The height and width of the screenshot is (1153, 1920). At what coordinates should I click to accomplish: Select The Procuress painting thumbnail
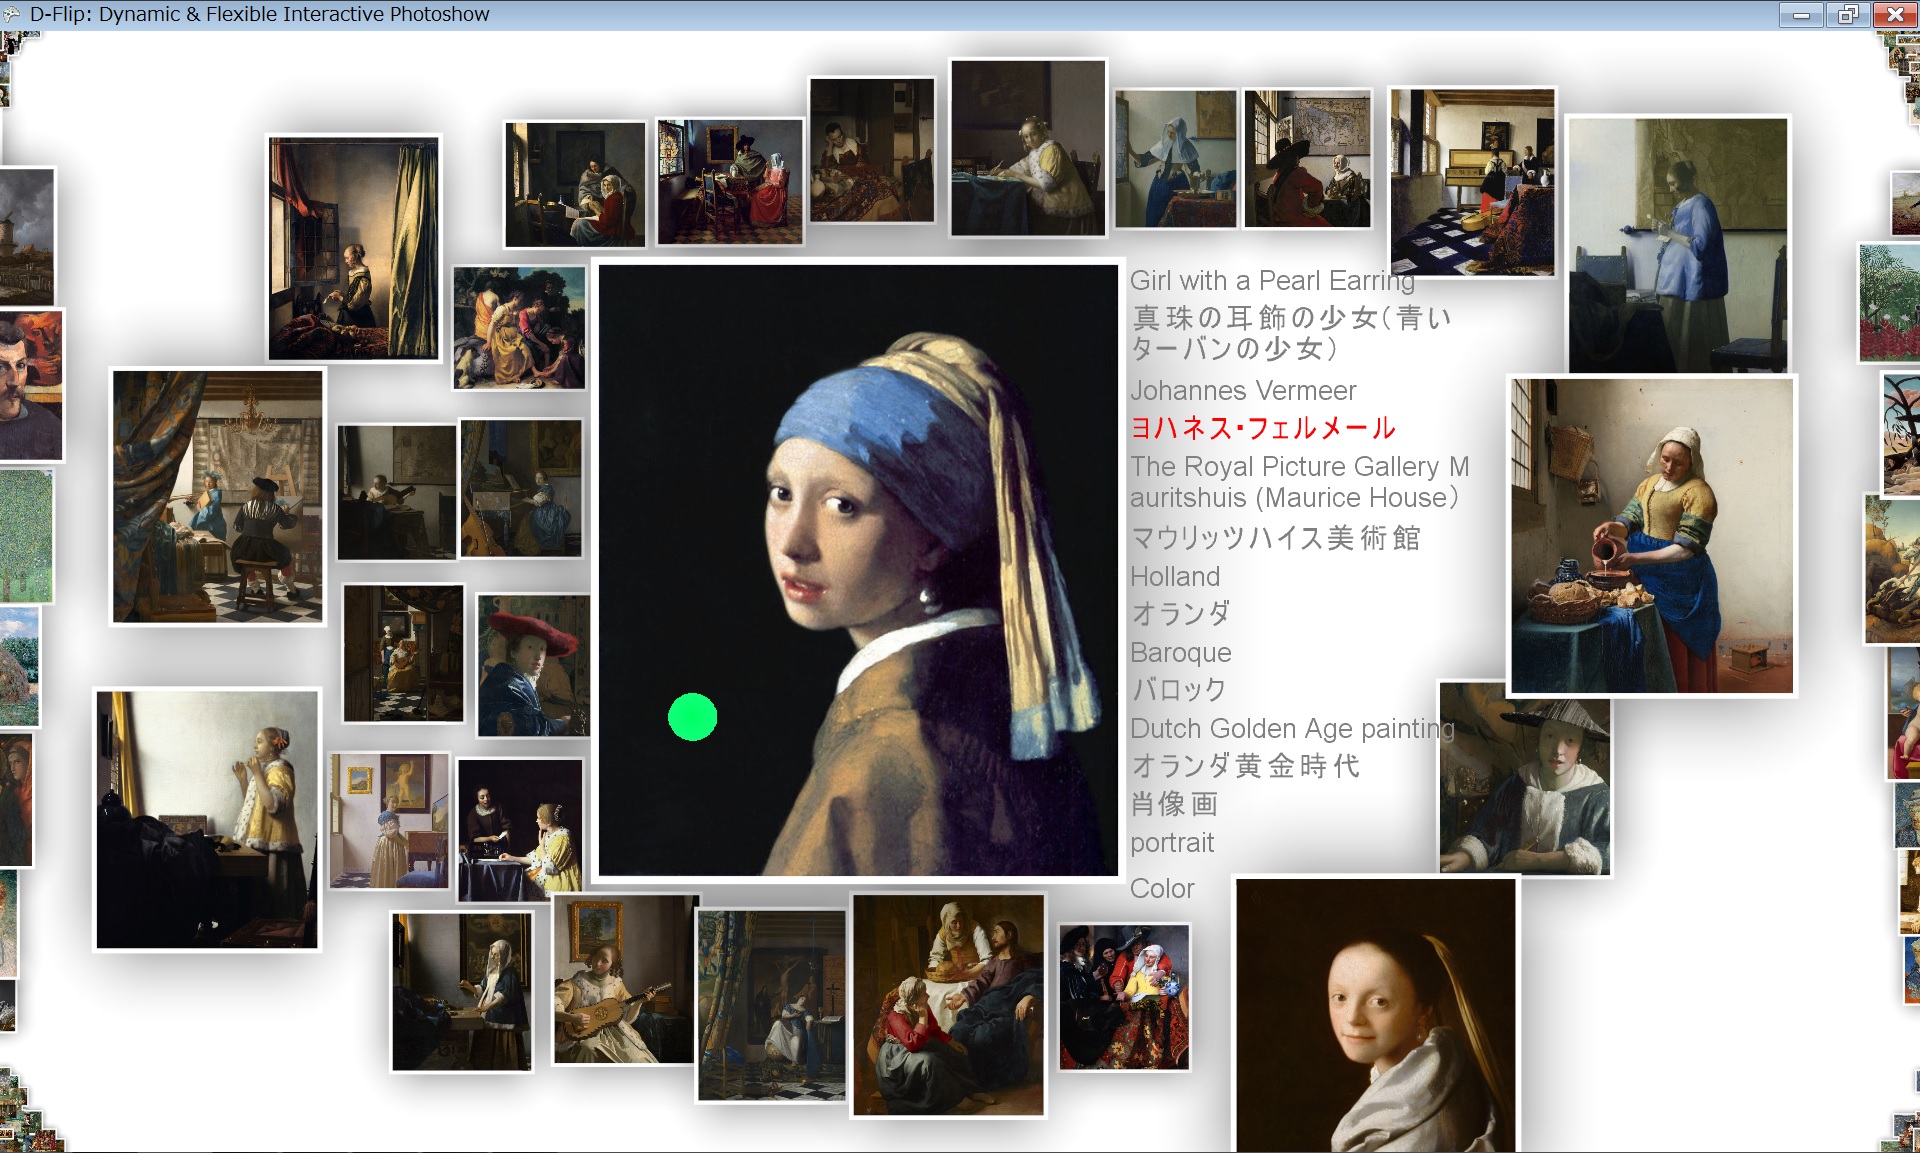pyautogui.click(x=1125, y=997)
